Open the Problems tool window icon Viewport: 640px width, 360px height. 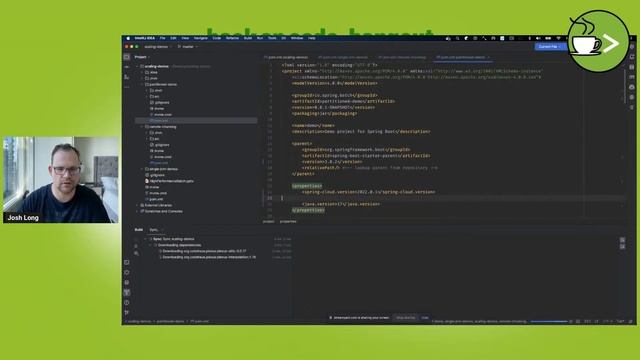pos(127,303)
